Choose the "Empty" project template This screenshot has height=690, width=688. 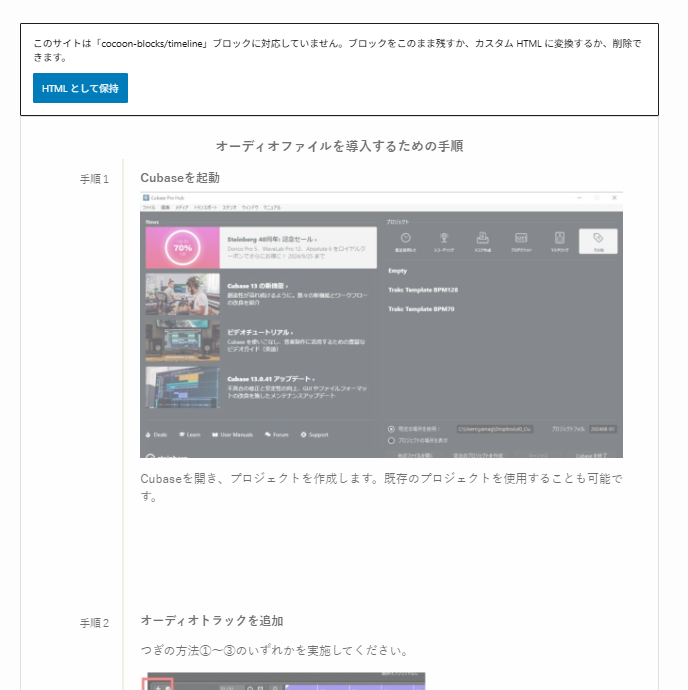pos(397,271)
